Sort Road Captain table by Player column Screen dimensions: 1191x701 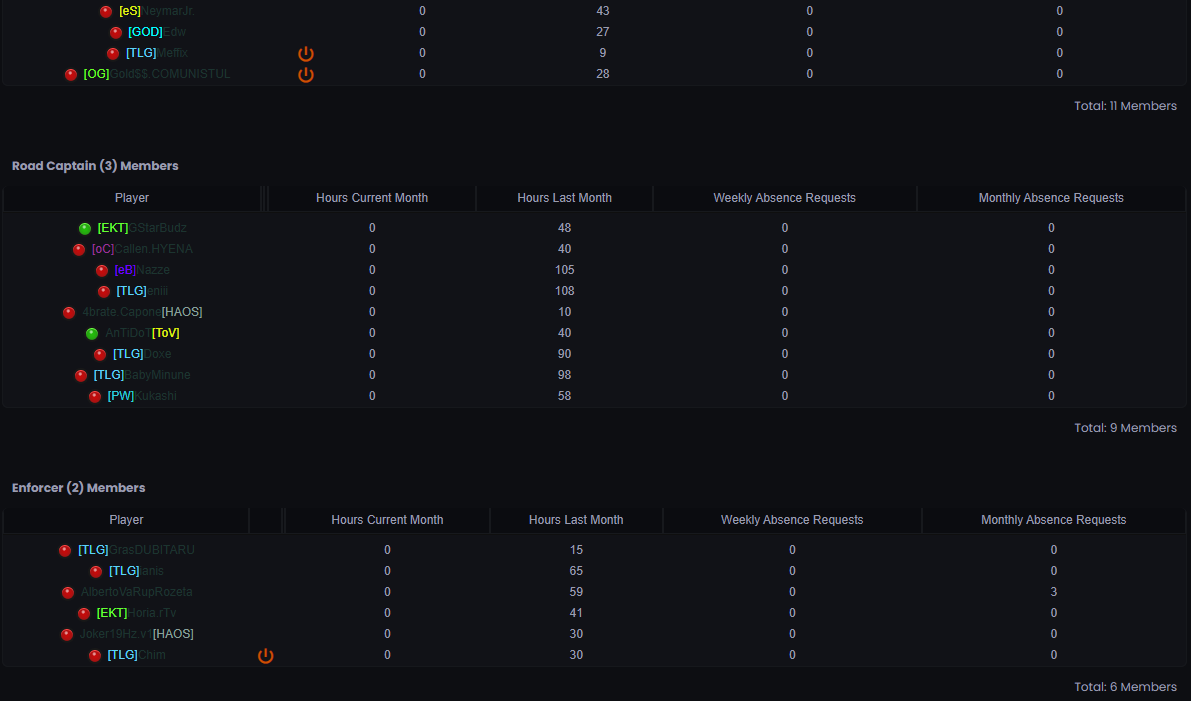[132, 198]
